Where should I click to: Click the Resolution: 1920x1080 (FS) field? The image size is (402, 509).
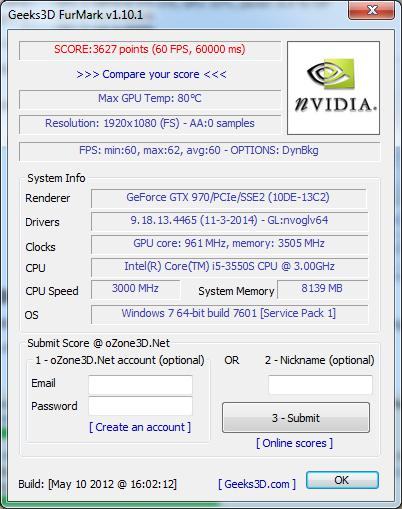click(150, 124)
